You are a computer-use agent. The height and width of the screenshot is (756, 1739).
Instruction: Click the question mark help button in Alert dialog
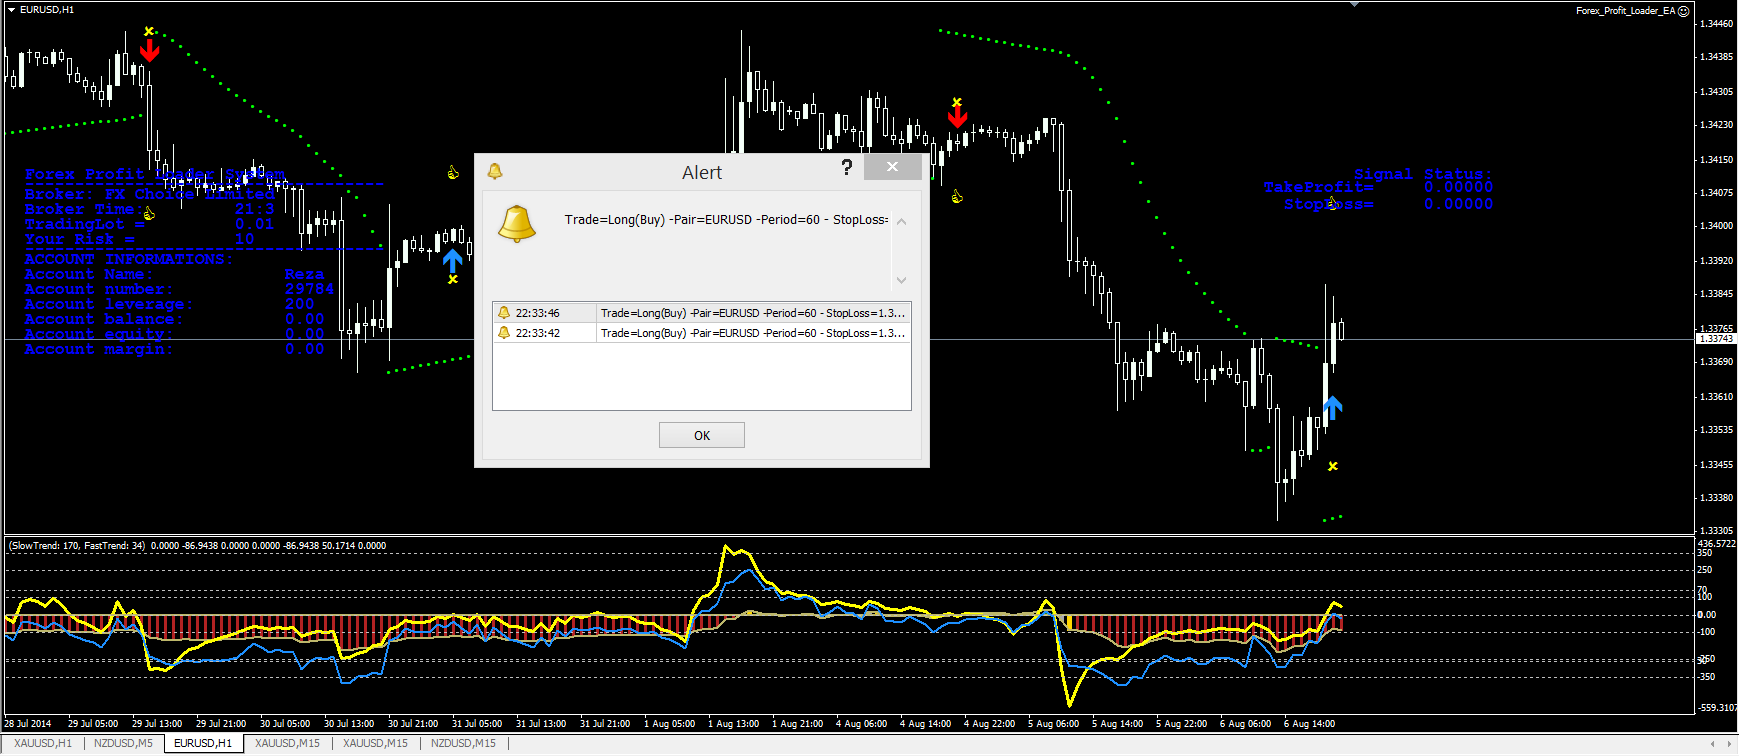[846, 168]
